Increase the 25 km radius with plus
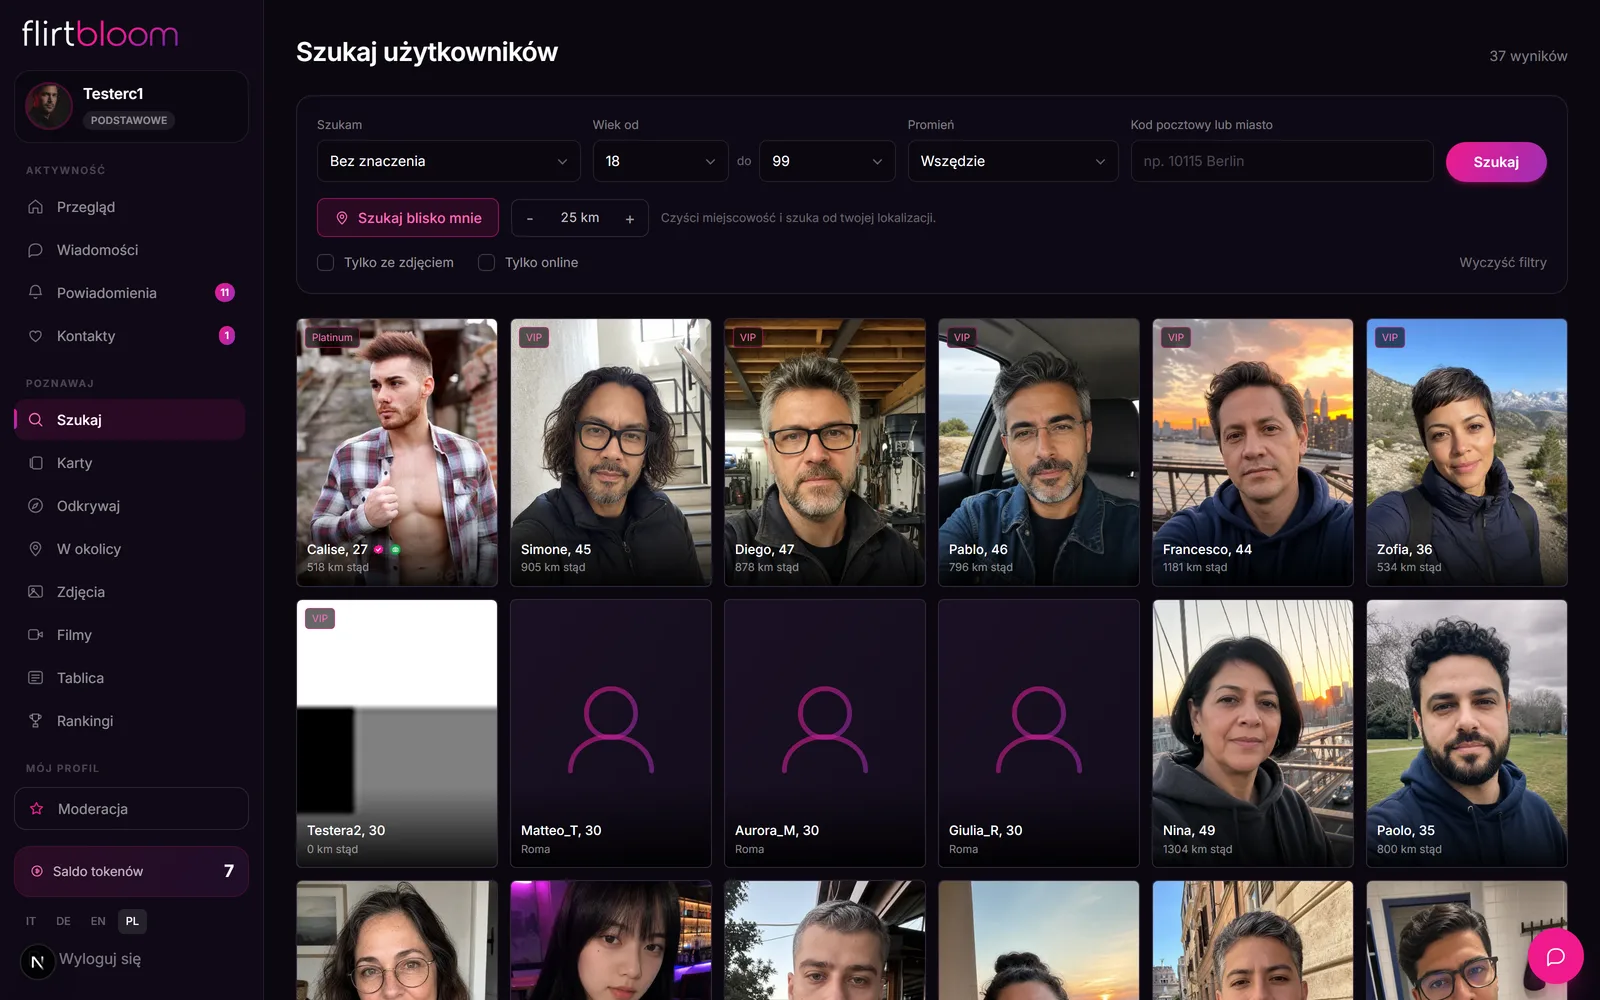Image resolution: width=1600 pixels, height=1000 pixels. tap(630, 219)
